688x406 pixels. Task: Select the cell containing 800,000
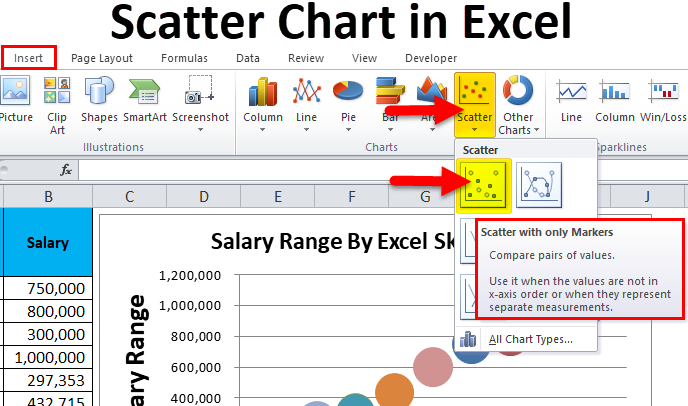(48, 311)
